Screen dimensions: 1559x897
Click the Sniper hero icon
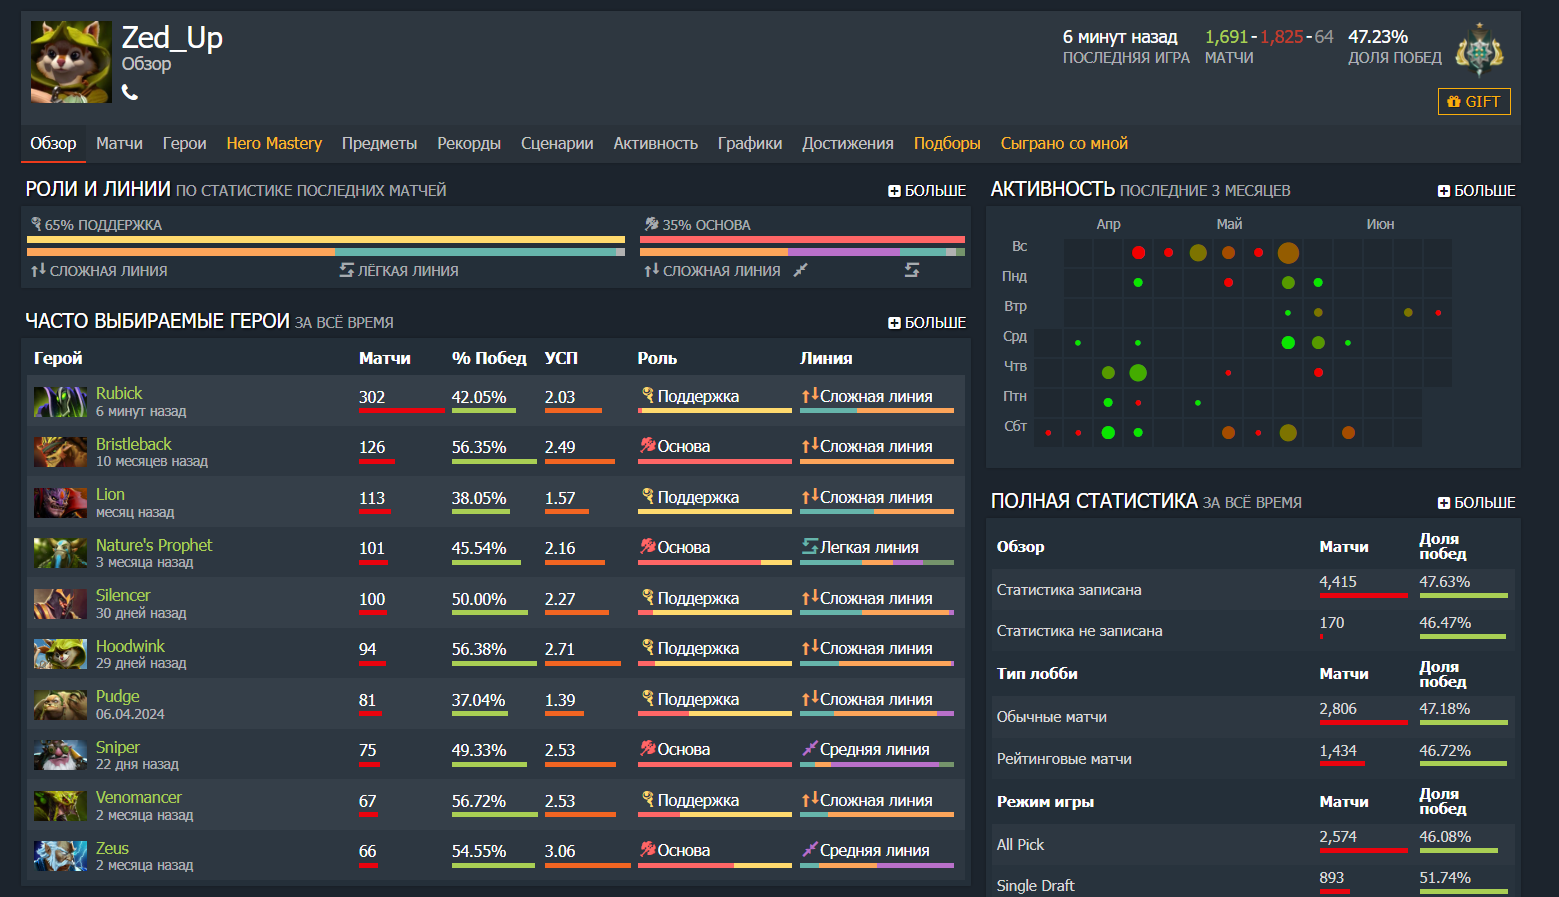point(61,755)
